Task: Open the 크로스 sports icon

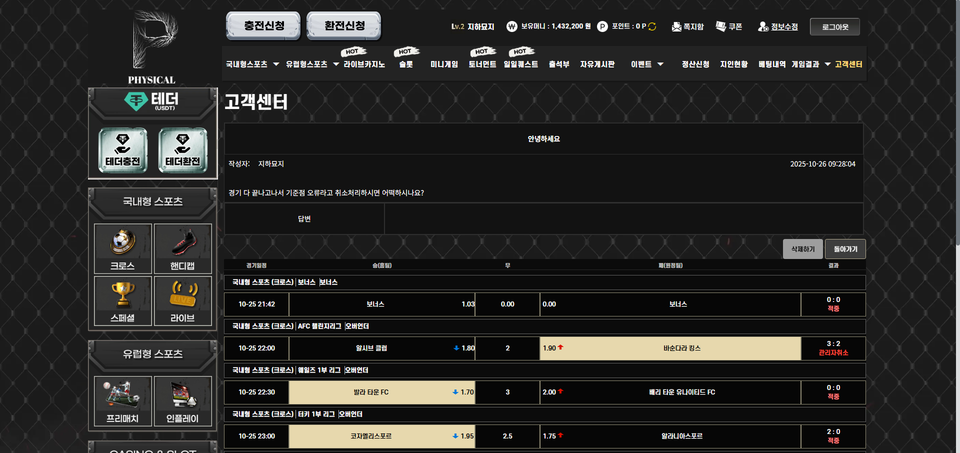Action: tap(122, 248)
